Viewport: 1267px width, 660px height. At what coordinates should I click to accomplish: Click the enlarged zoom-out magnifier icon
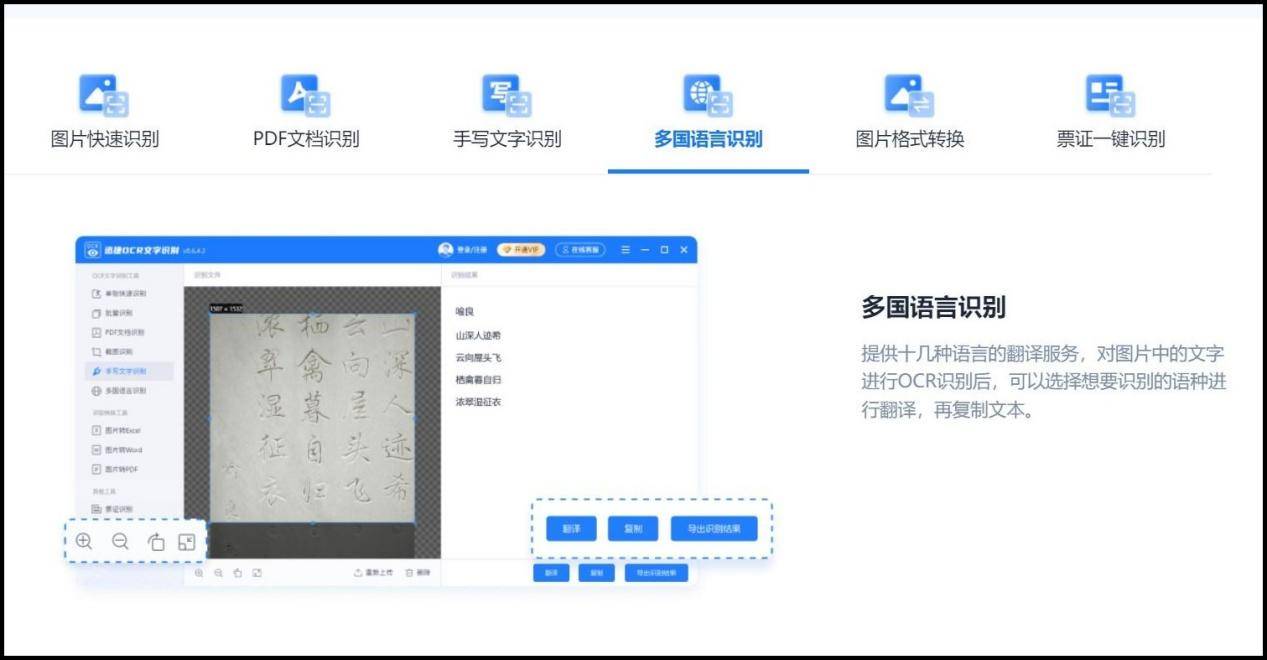[x=120, y=541]
